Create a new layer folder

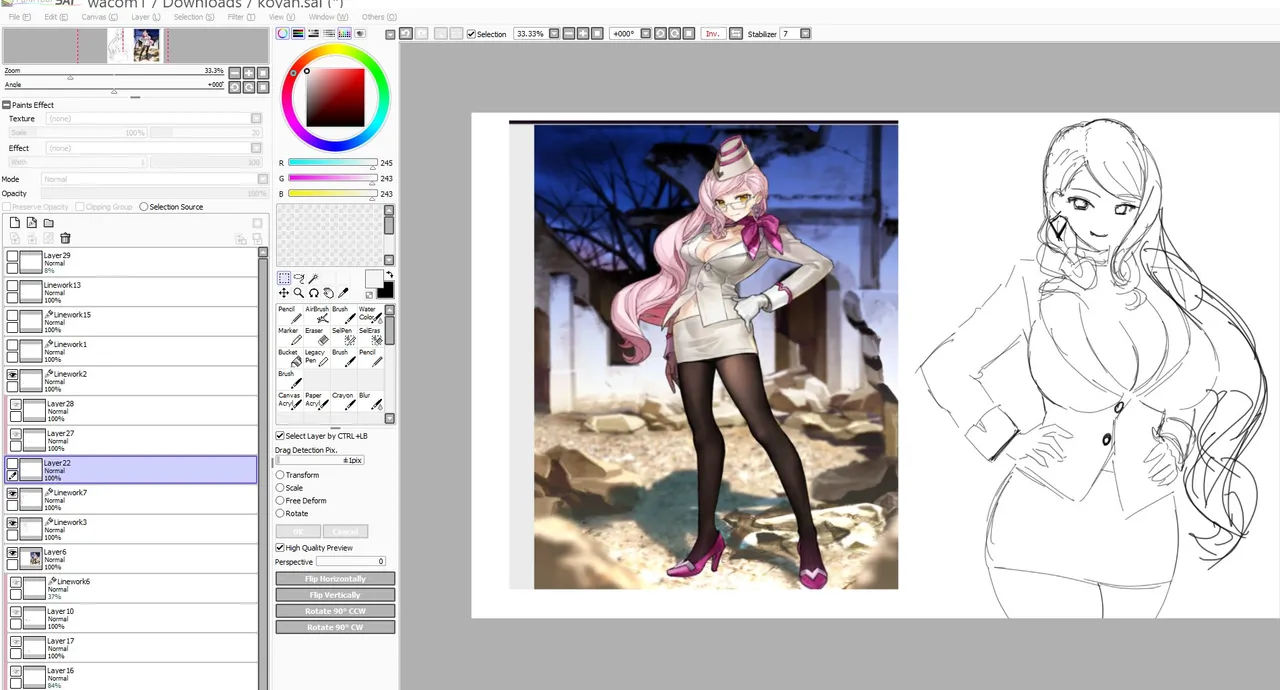point(48,223)
